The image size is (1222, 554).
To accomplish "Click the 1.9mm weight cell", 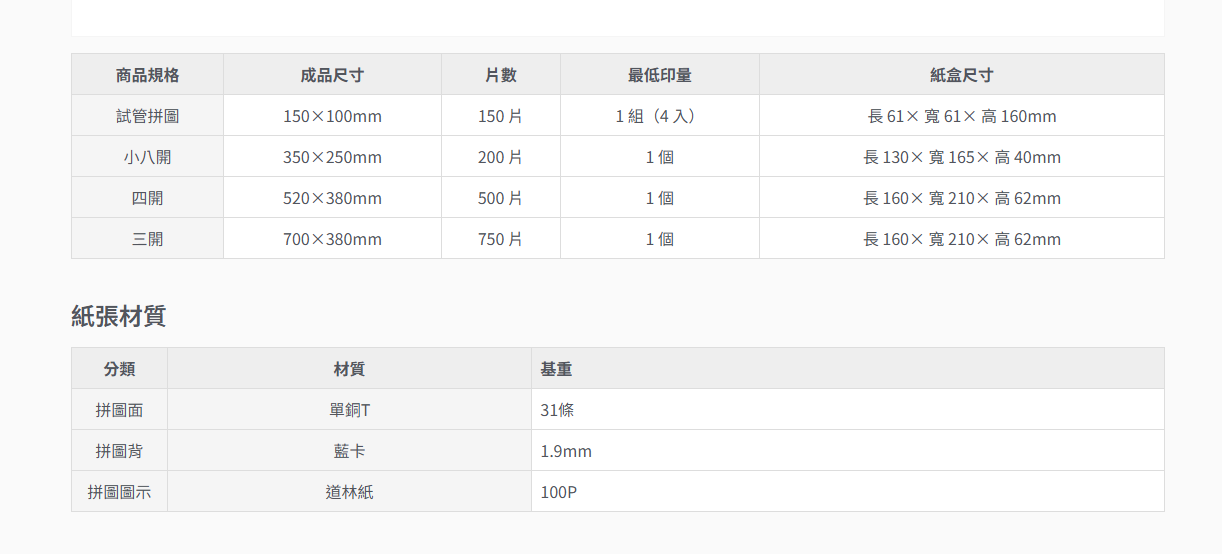I will (x=566, y=451).
